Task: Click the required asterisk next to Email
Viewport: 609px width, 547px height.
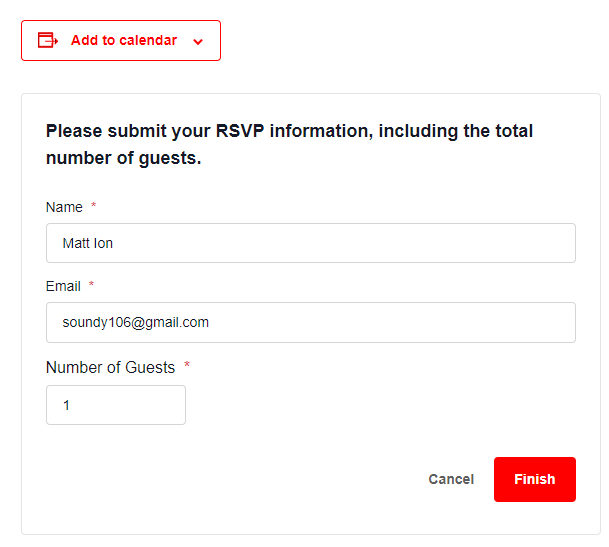Action: point(92,285)
